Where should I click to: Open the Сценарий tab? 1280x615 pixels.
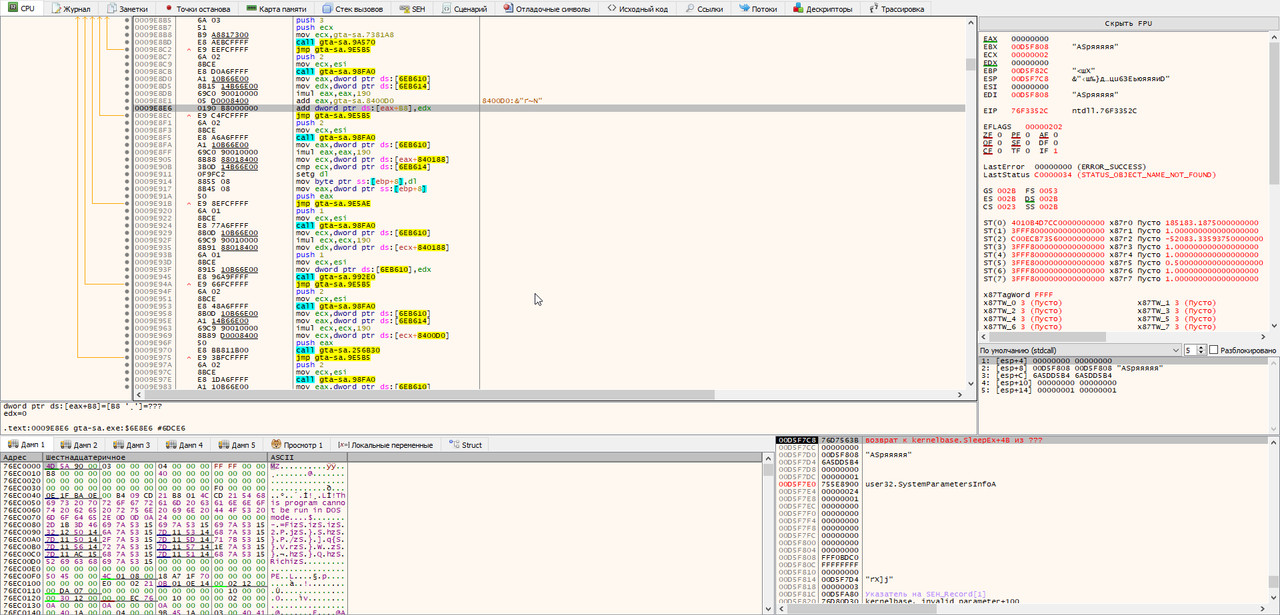[x=463, y=8]
